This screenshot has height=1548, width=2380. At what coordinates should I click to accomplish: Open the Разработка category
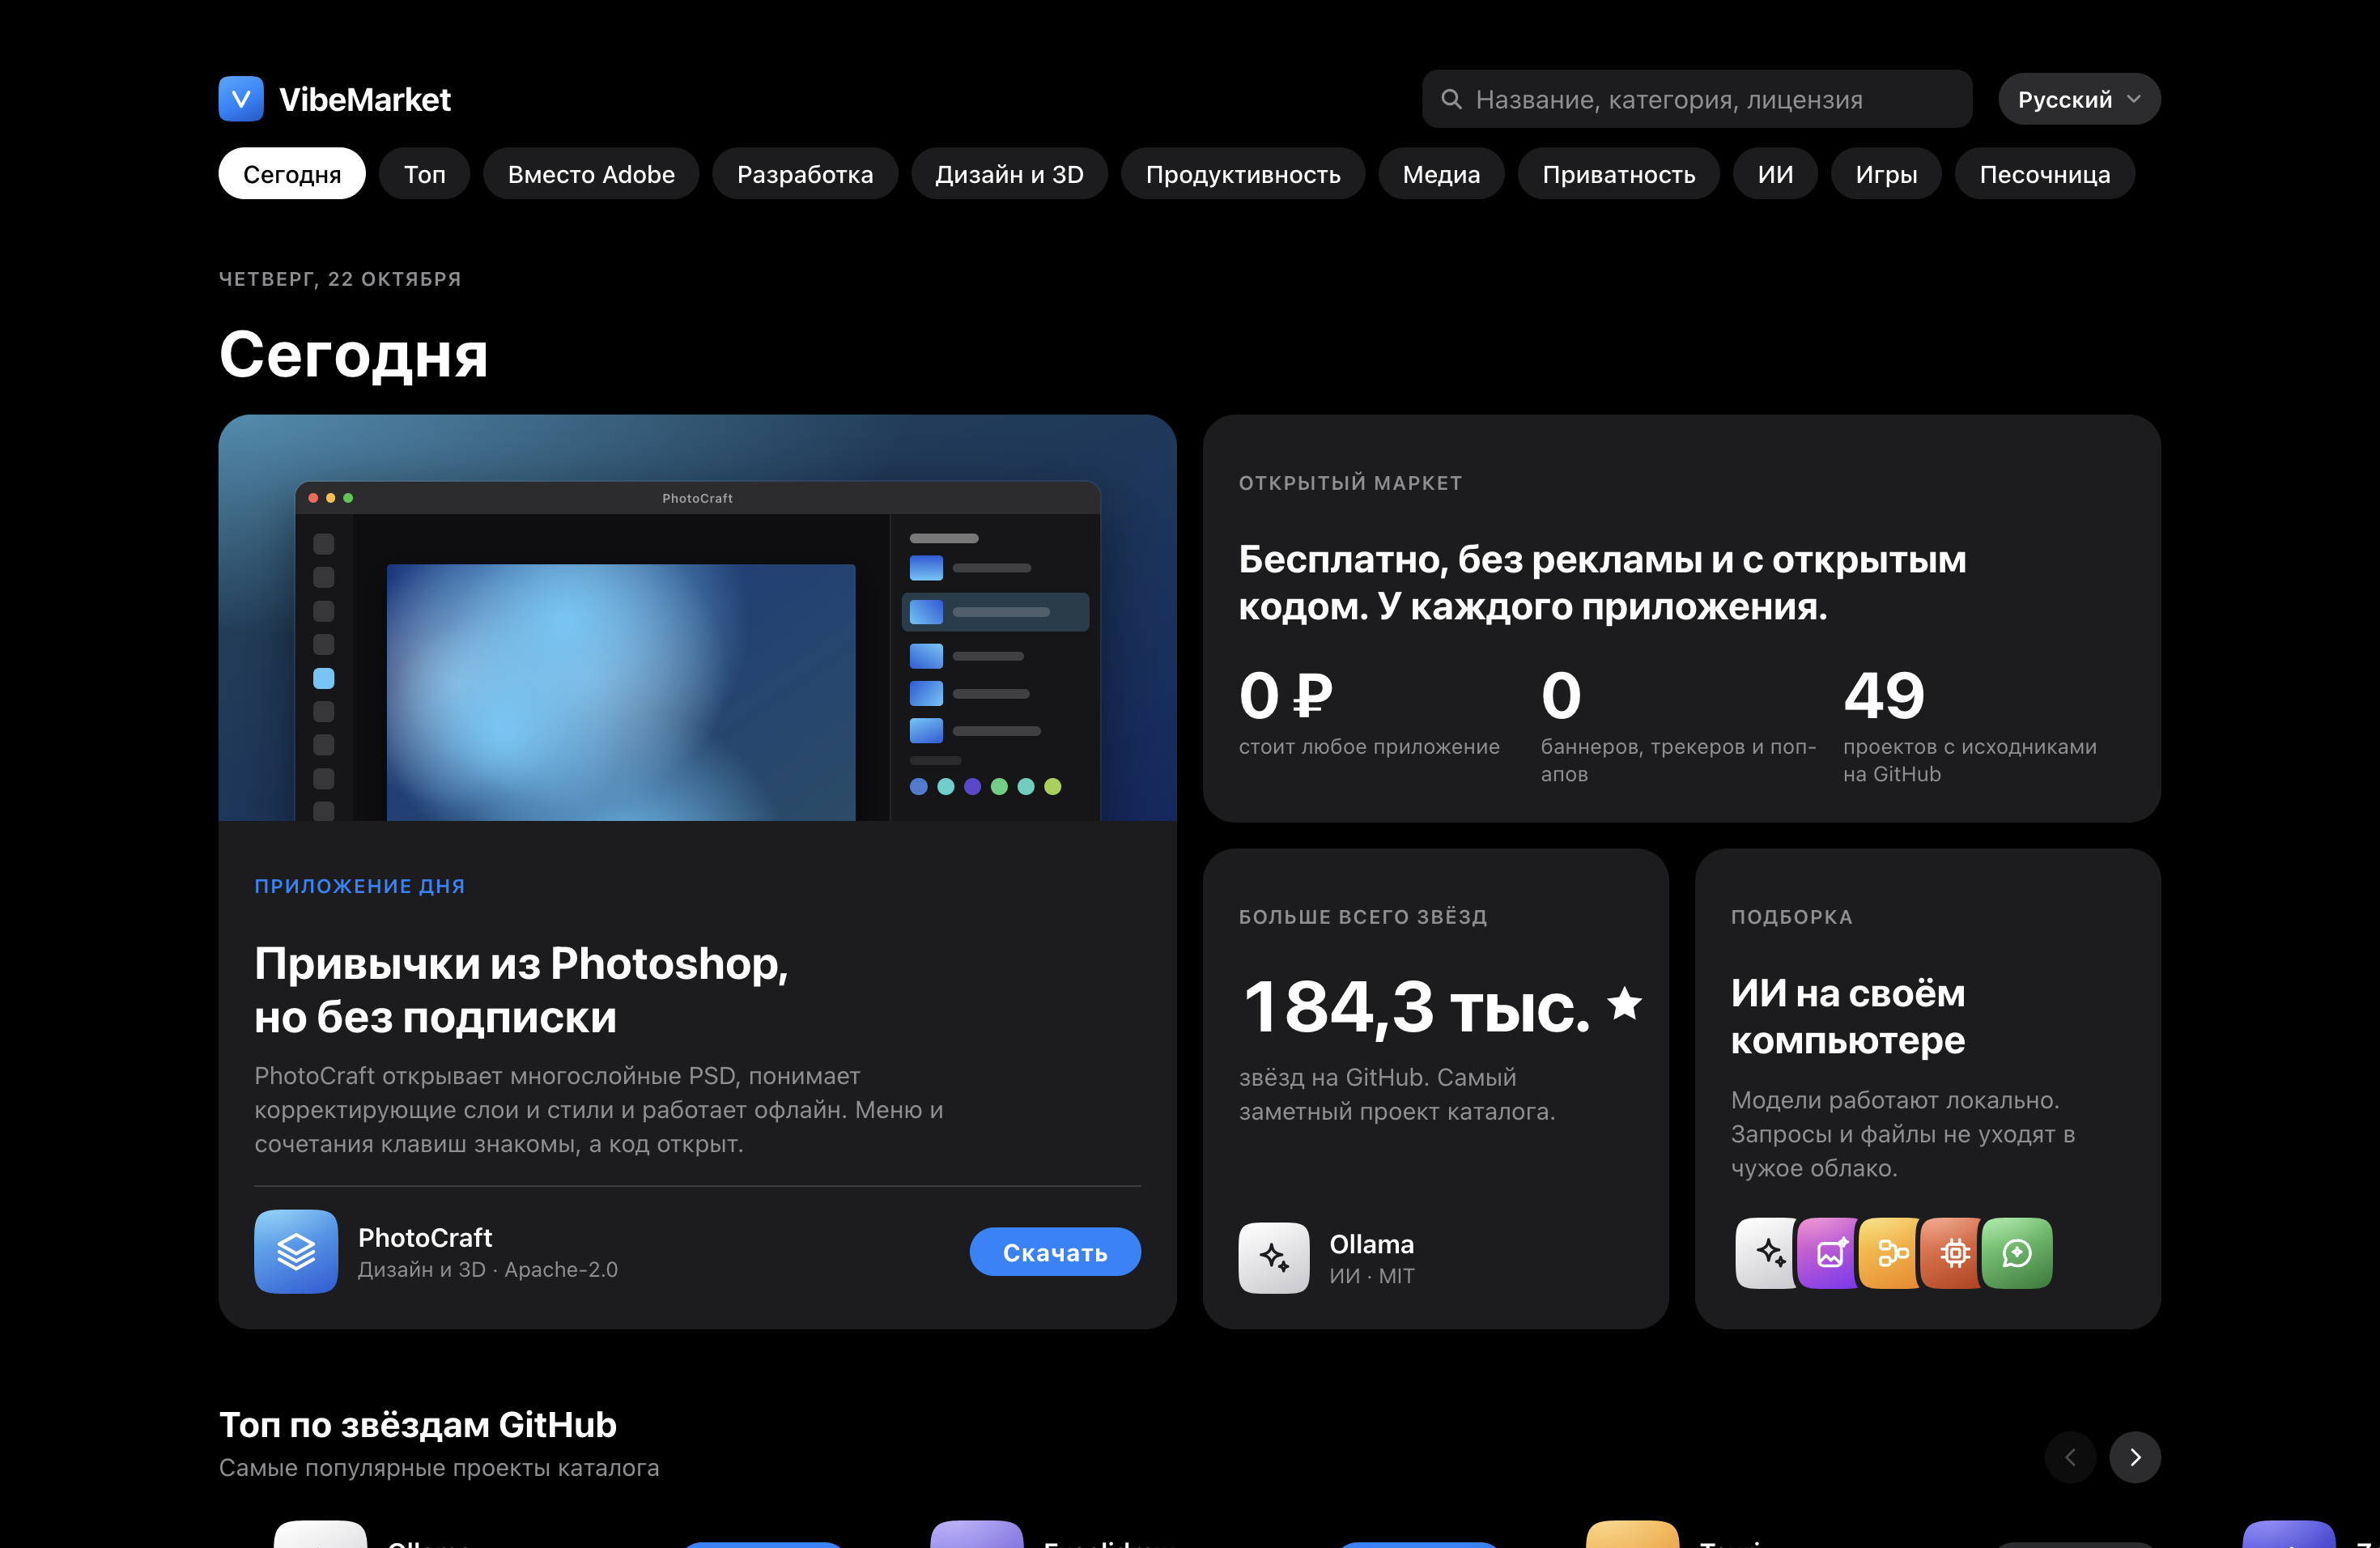tap(805, 174)
